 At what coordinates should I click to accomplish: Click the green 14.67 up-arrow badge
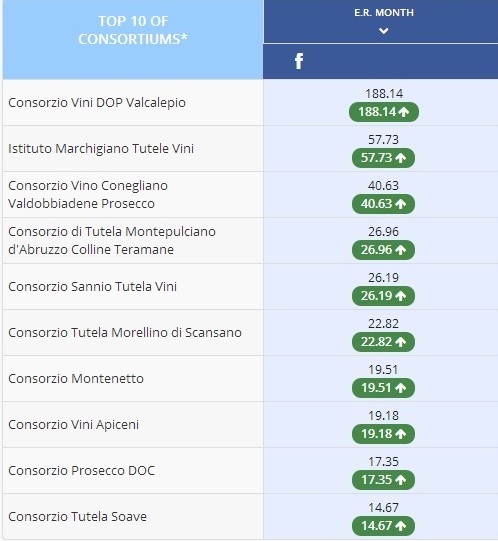coord(383,526)
